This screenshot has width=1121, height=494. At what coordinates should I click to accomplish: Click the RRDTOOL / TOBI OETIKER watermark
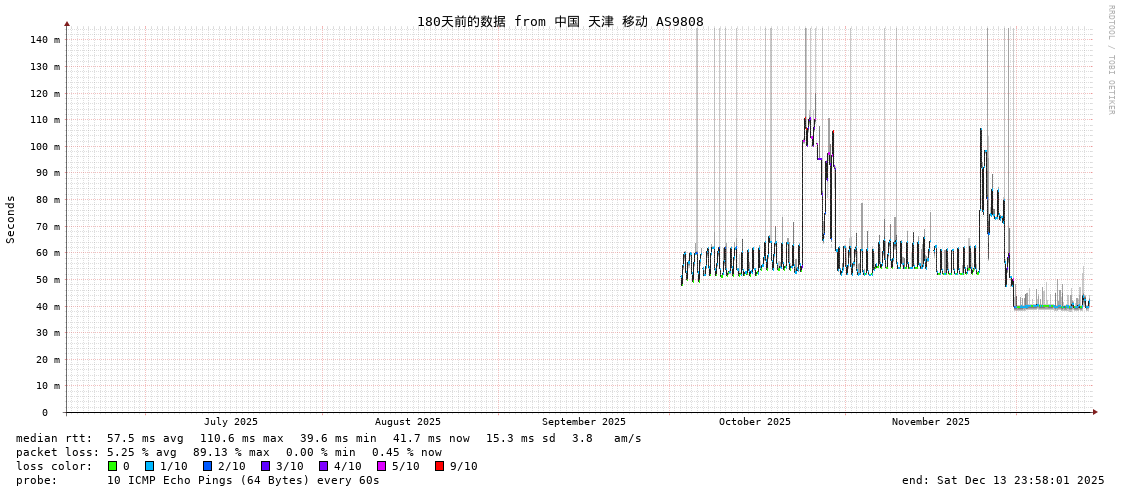[x=1110, y=60]
